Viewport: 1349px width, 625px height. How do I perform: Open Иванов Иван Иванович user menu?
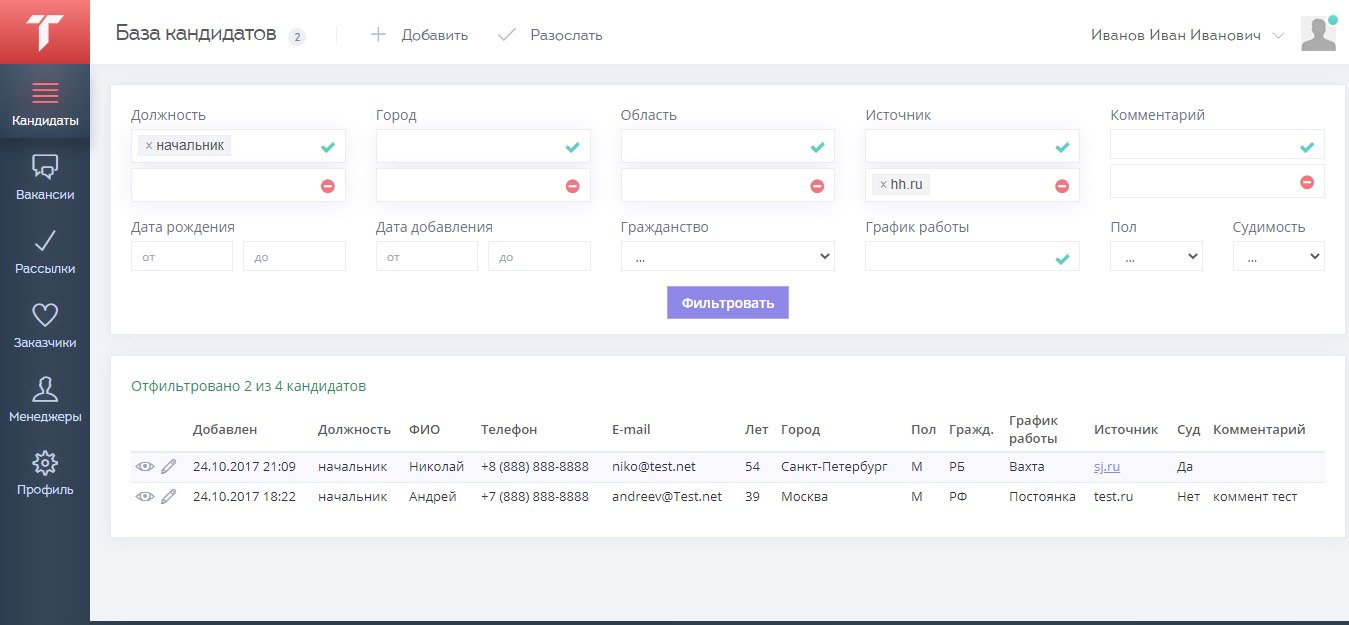pos(1187,35)
